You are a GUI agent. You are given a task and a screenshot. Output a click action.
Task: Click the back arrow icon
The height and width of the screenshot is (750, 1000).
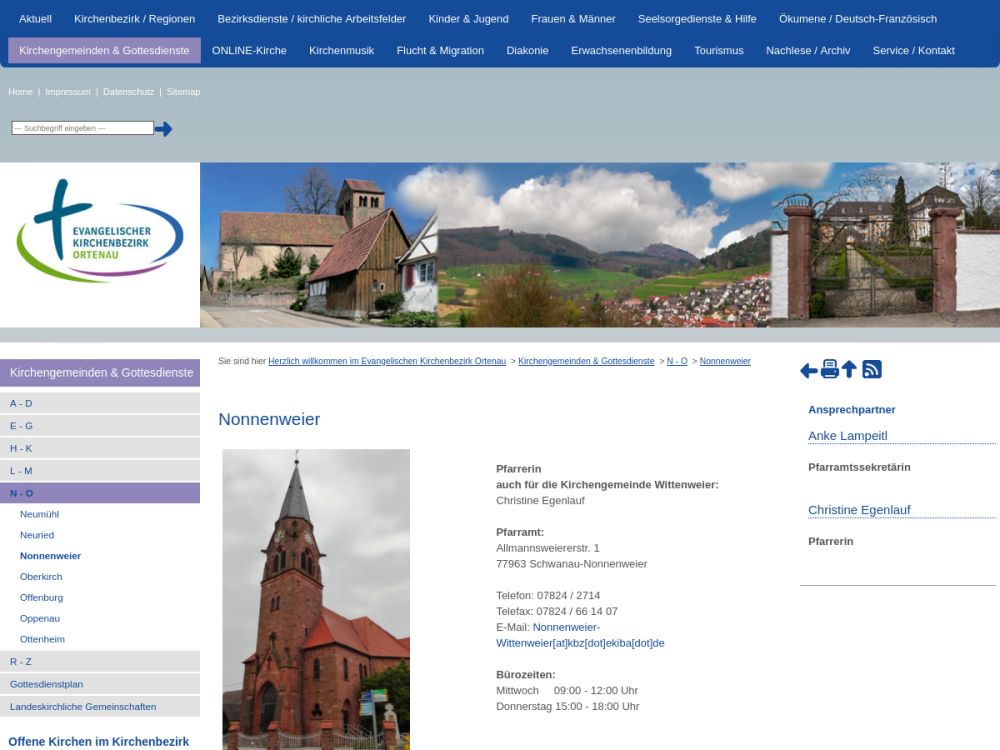pos(809,371)
